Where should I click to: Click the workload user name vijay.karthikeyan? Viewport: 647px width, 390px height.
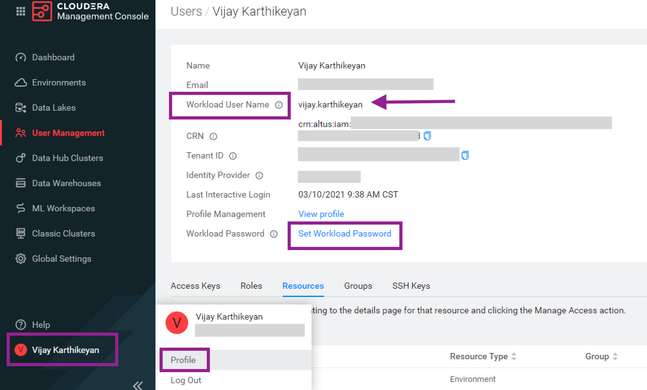pos(330,105)
